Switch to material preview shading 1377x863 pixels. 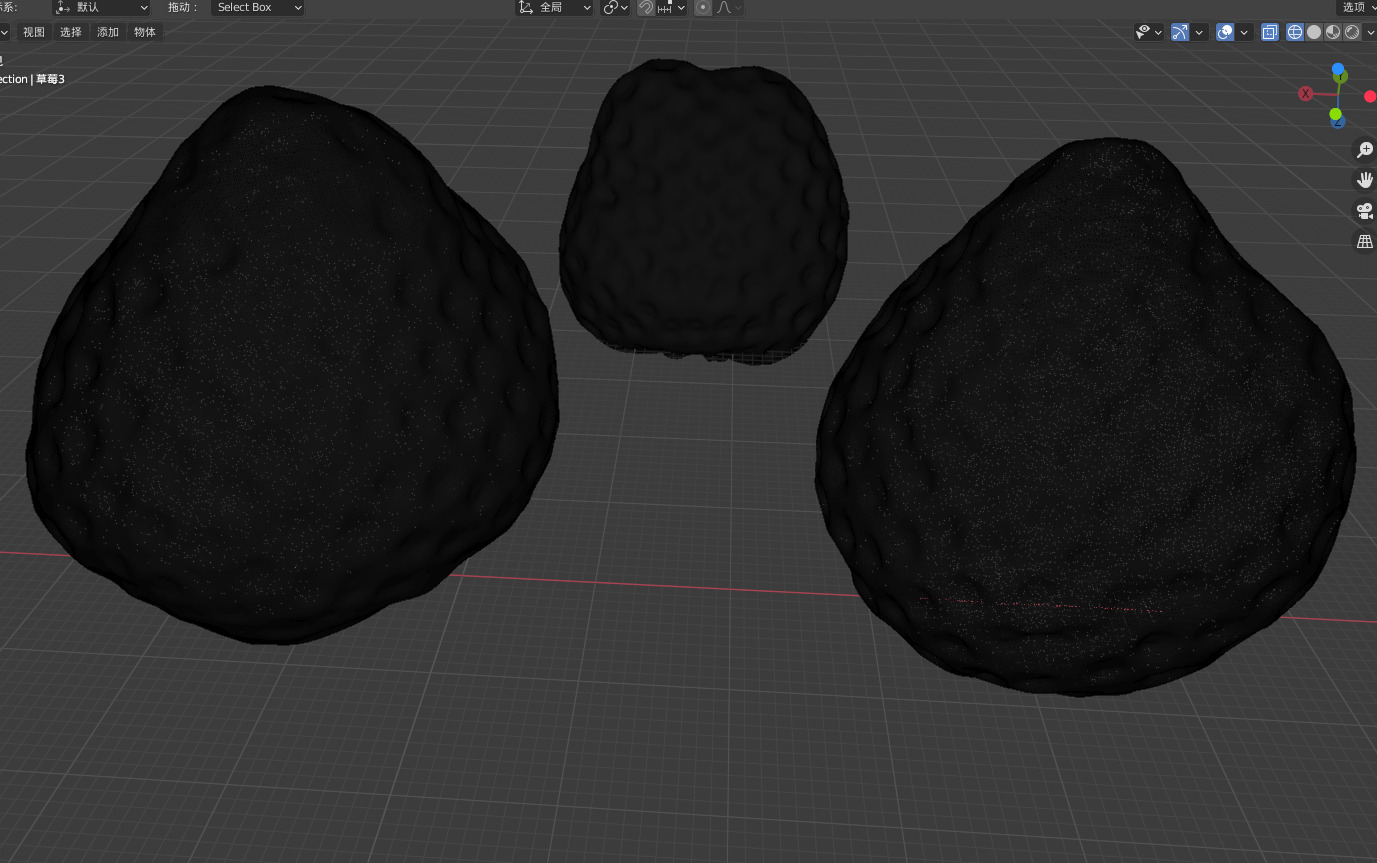point(1333,32)
